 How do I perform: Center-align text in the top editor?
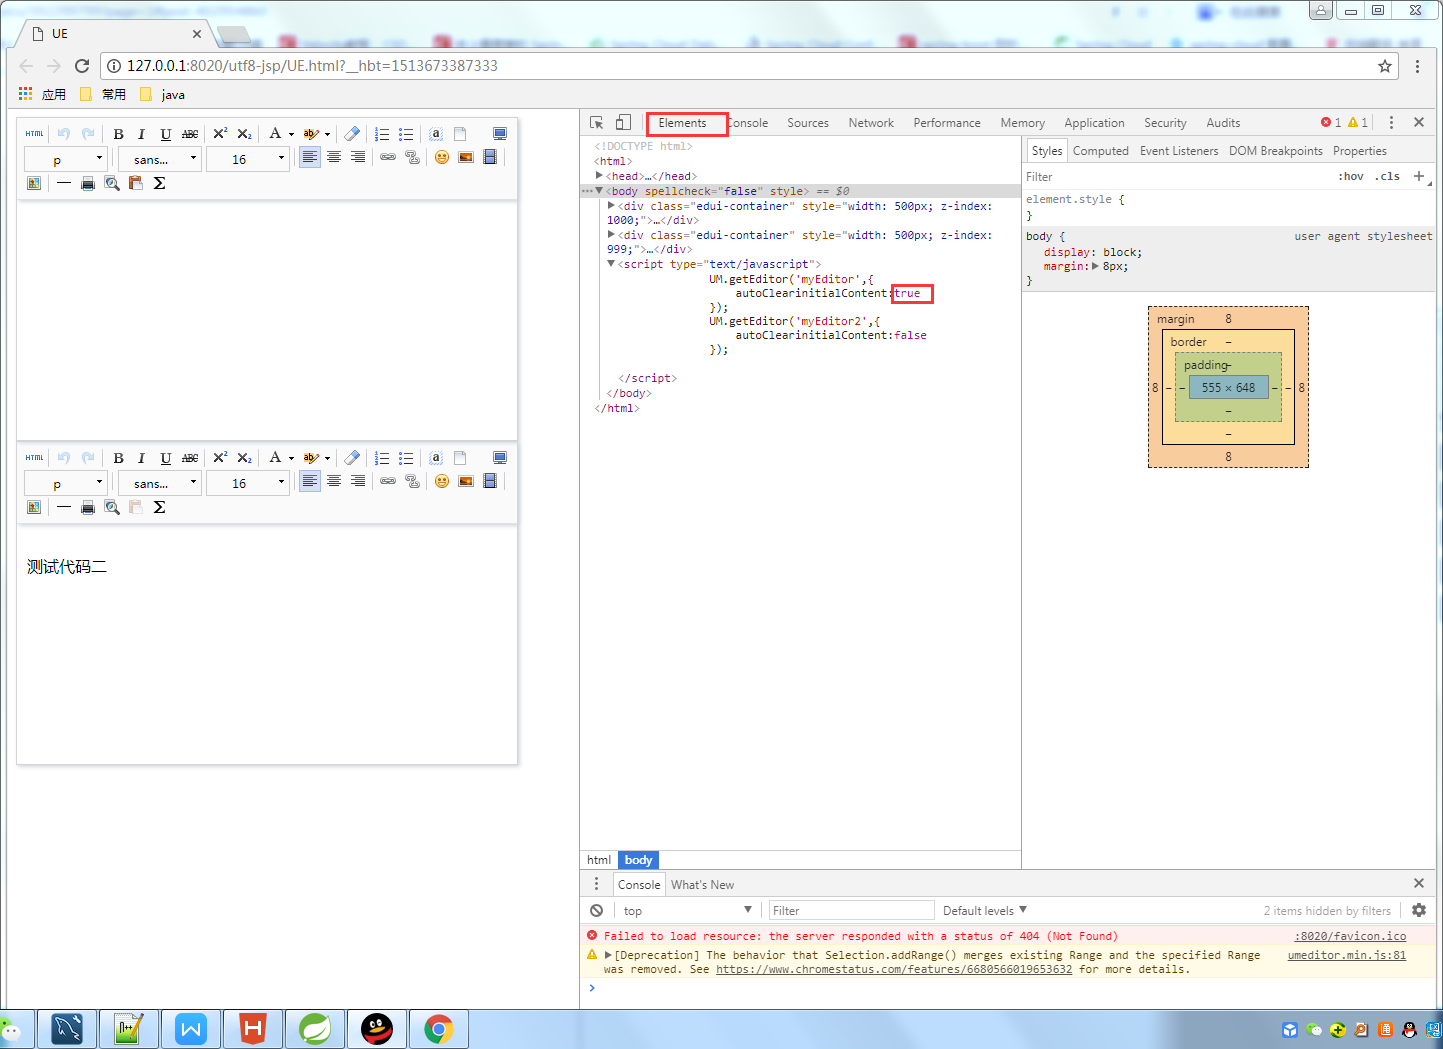[x=334, y=158]
